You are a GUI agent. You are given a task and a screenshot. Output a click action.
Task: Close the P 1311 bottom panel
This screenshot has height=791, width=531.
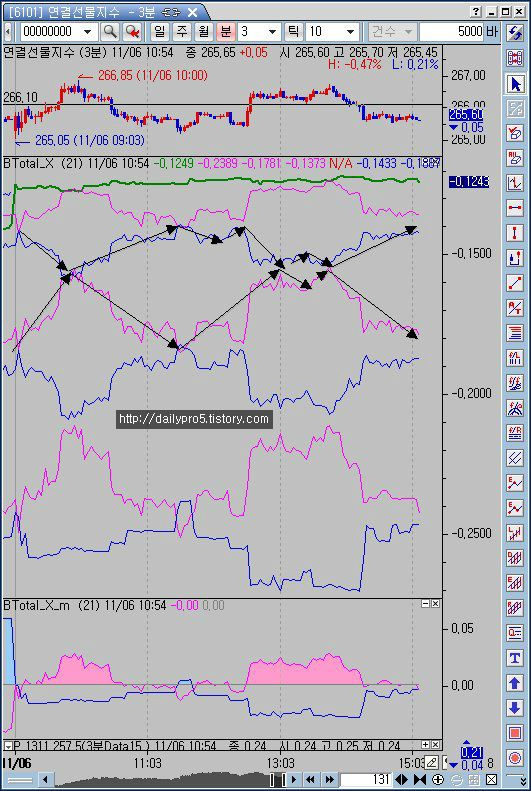tap(435, 745)
